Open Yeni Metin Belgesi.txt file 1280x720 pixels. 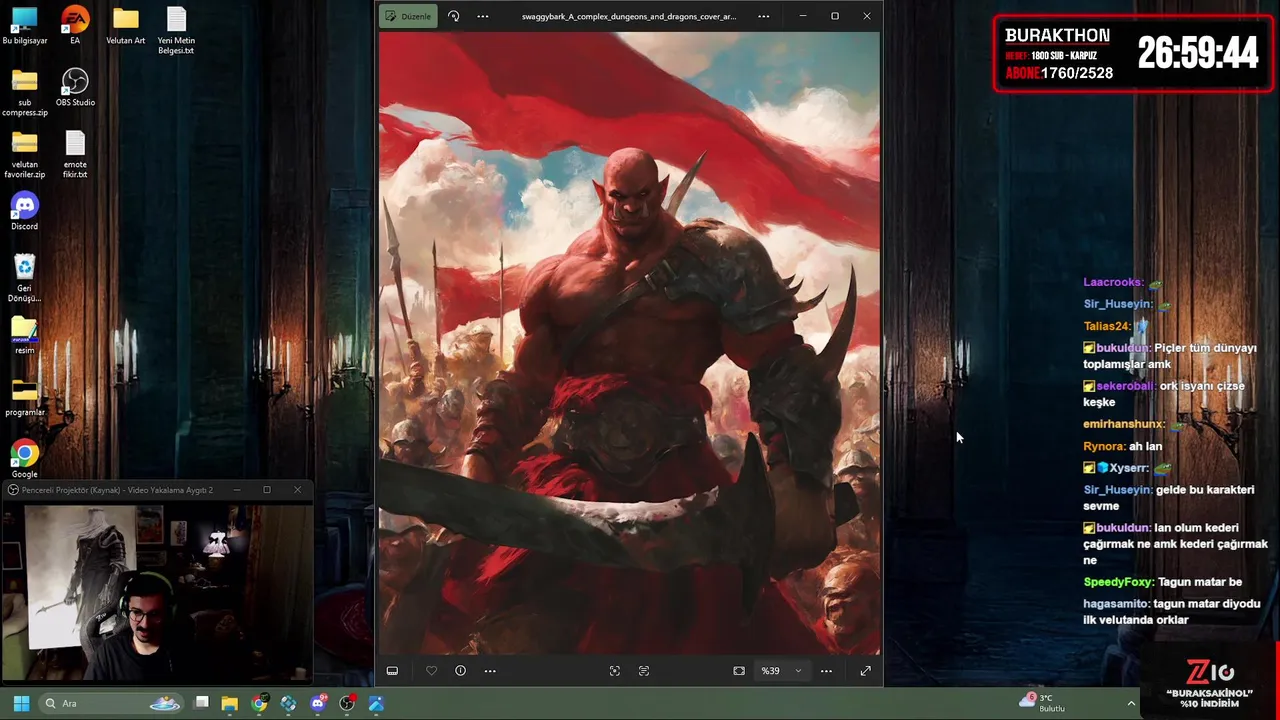pos(176,31)
